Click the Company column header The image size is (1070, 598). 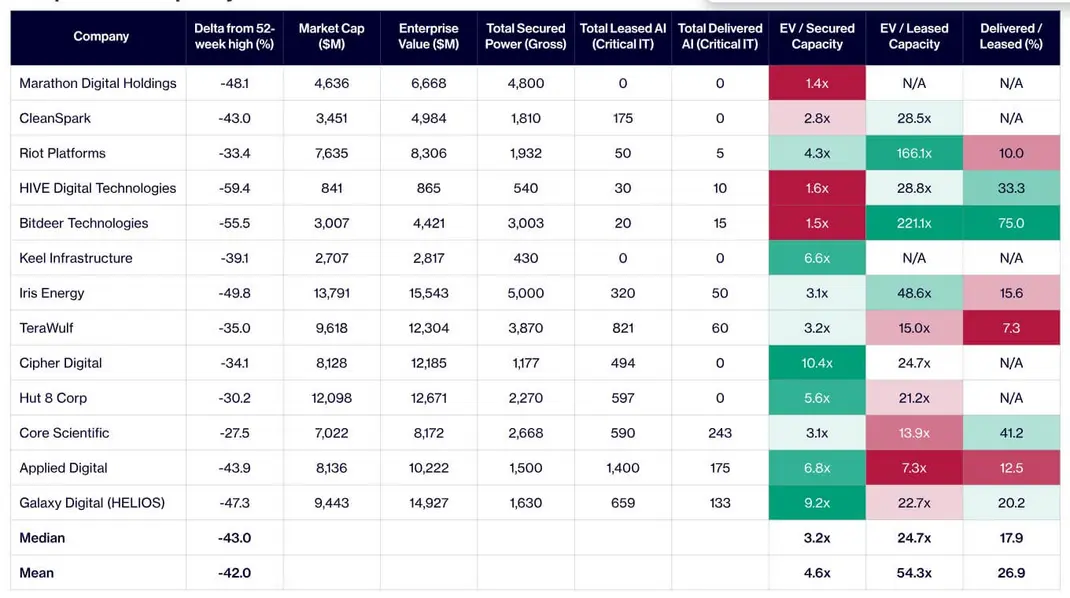coord(101,36)
